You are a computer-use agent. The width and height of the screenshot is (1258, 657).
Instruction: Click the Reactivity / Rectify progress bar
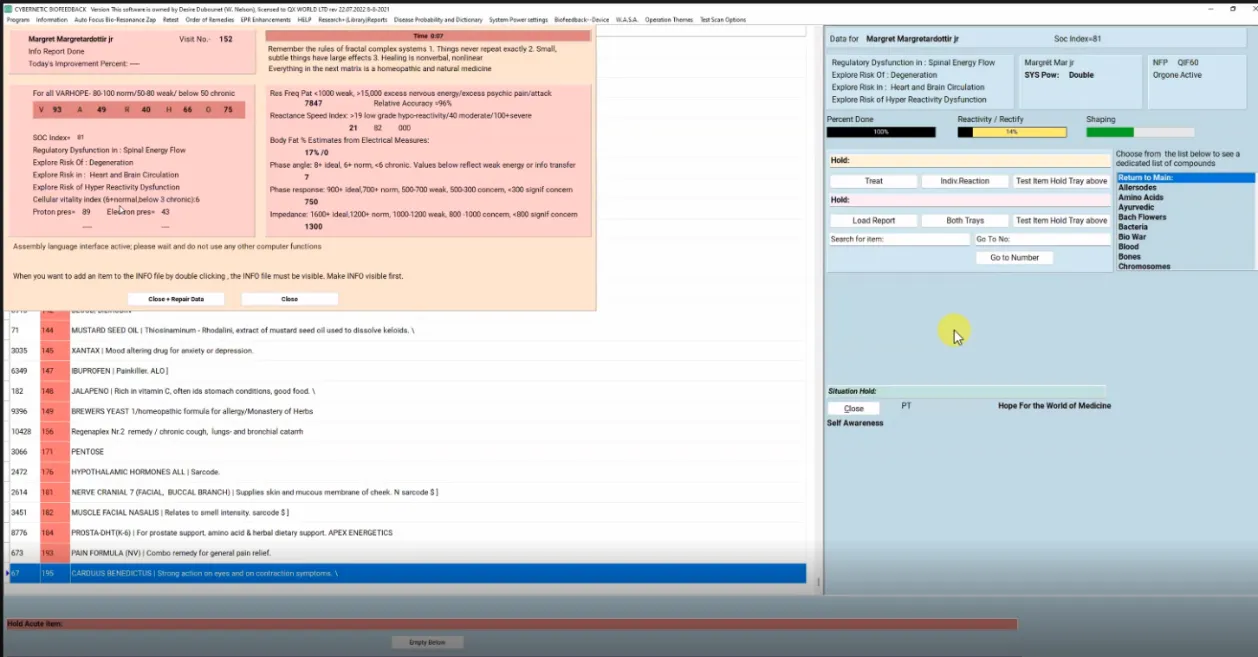click(x=1012, y=132)
